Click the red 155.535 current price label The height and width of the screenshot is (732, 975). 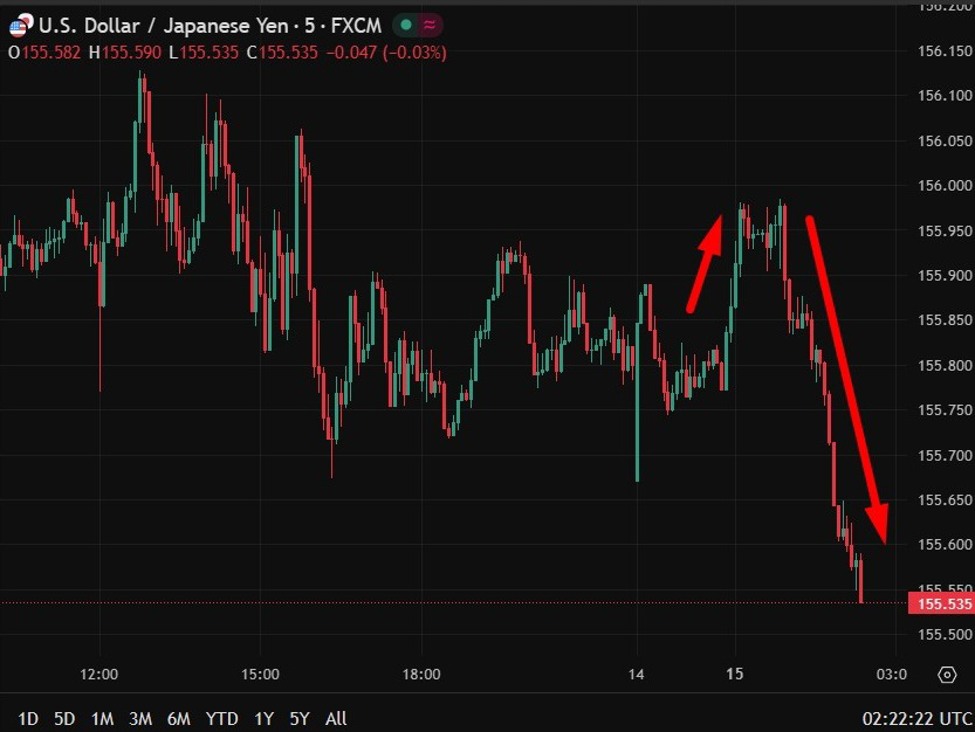click(x=939, y=604)
